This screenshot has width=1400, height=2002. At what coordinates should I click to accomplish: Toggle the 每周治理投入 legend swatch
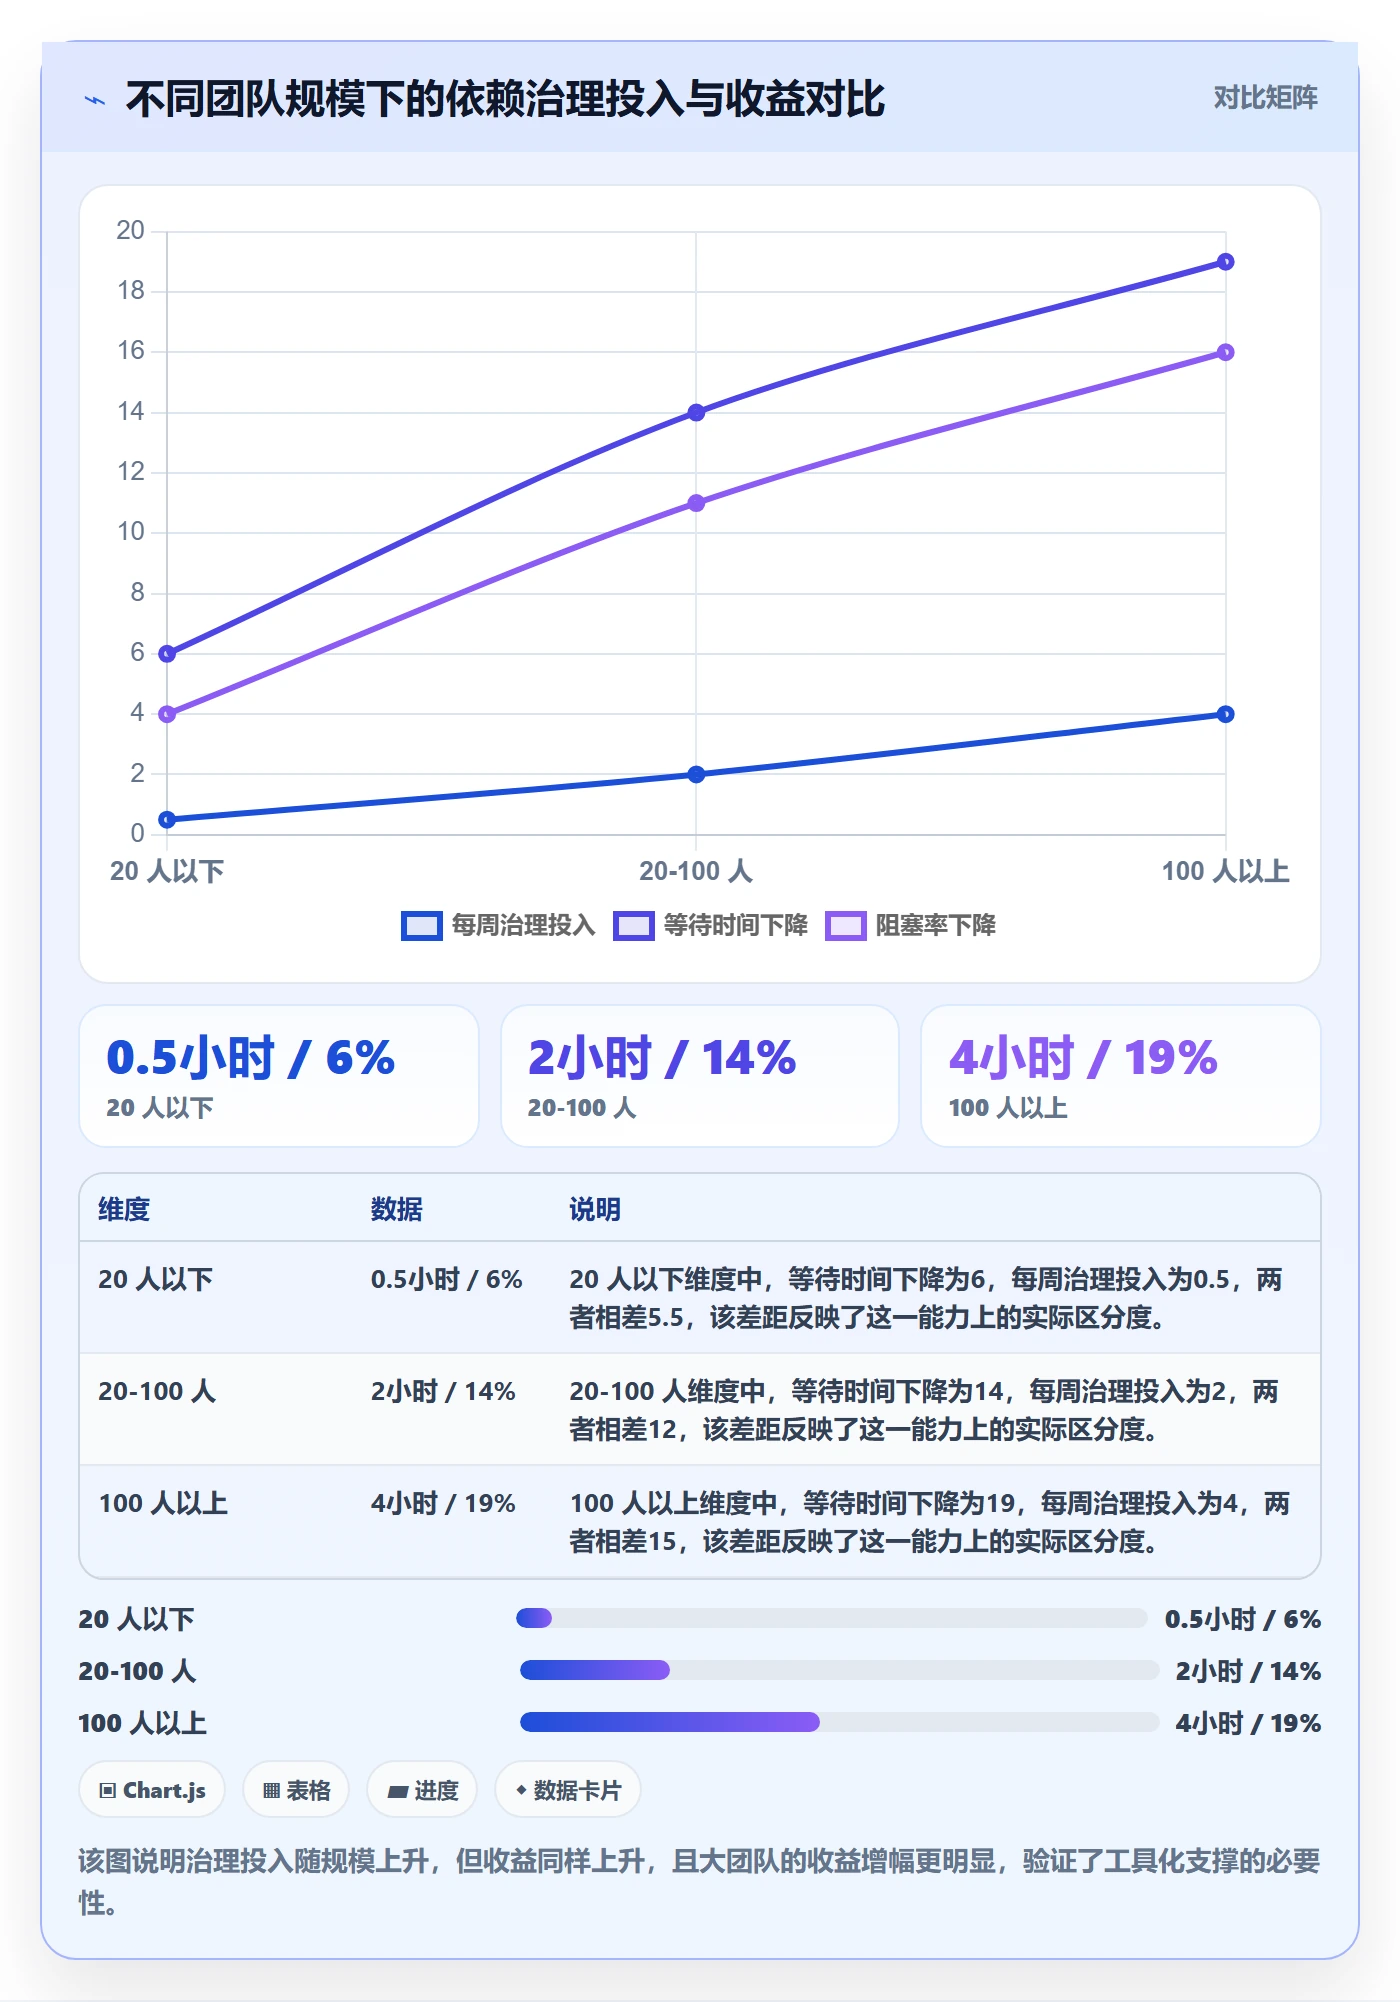click(421, 926)
